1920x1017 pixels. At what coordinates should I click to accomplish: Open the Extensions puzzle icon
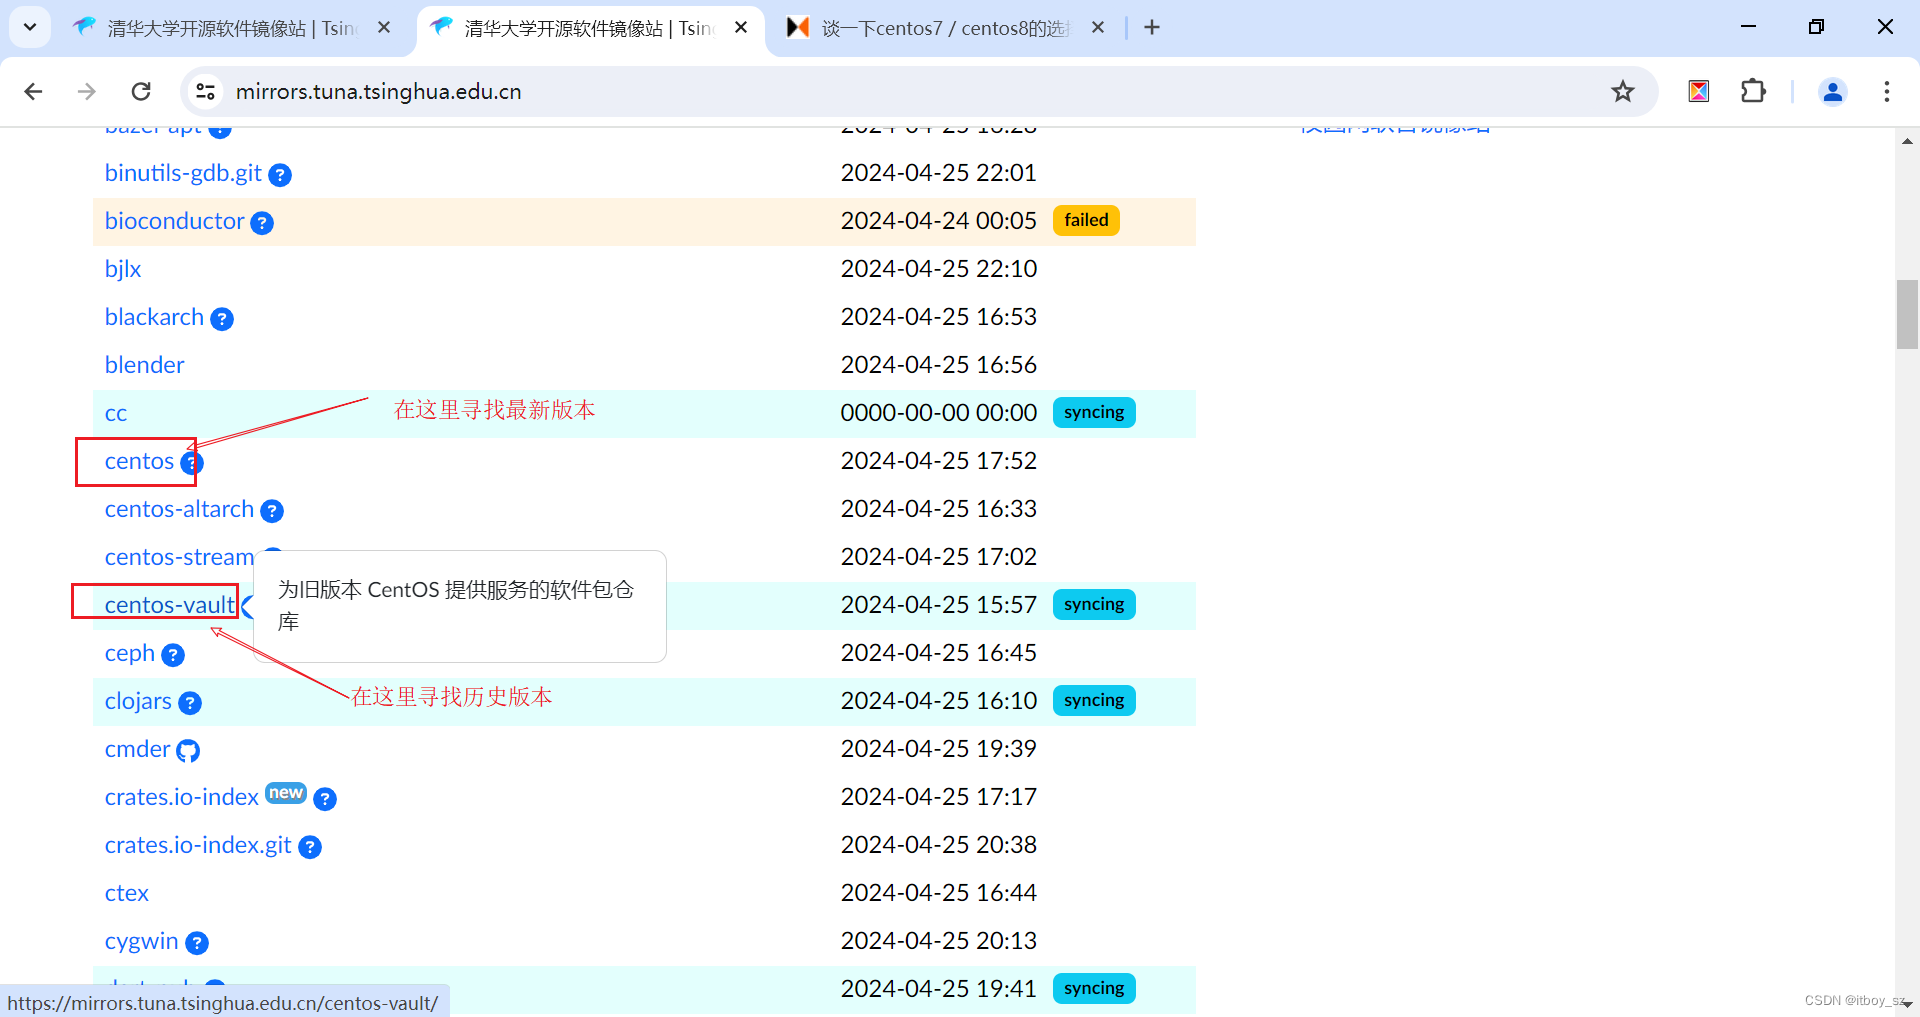(1753, 92)
